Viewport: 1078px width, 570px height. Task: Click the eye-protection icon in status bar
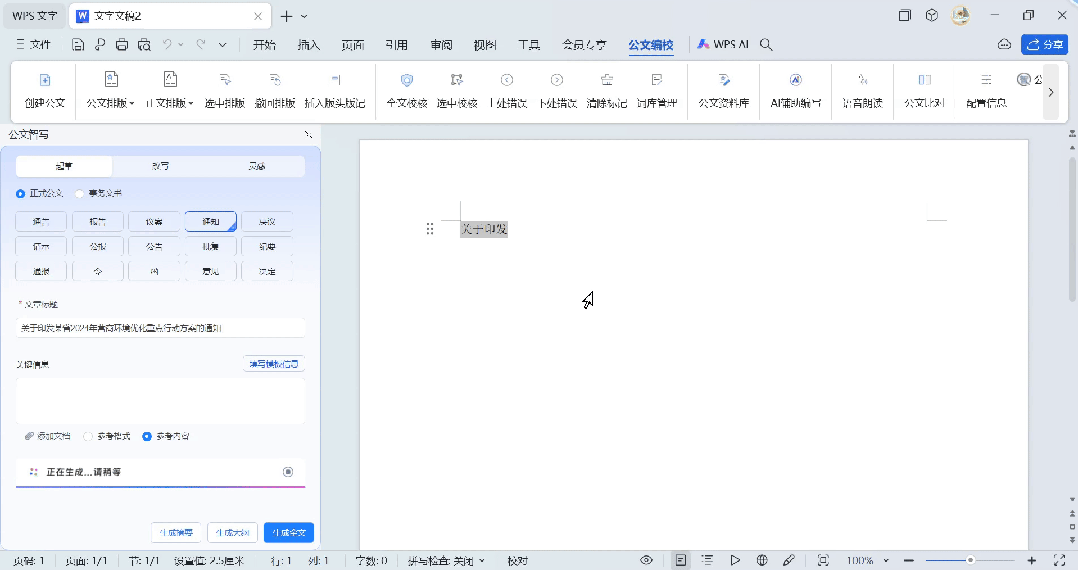646,560
